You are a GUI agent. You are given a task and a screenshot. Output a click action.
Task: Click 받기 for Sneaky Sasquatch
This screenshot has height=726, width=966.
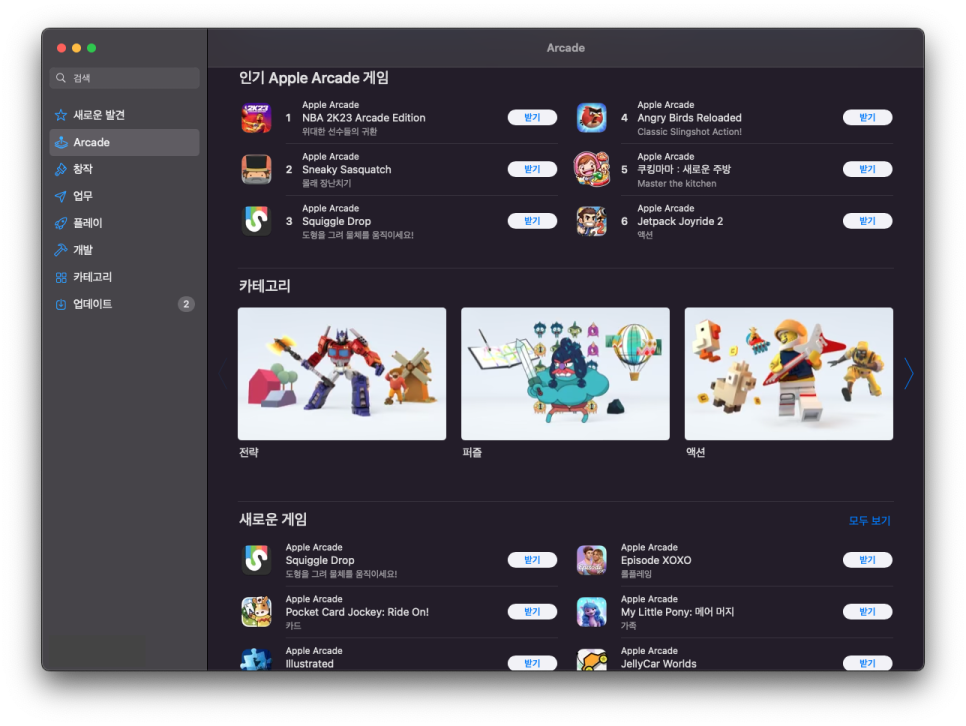532,169
